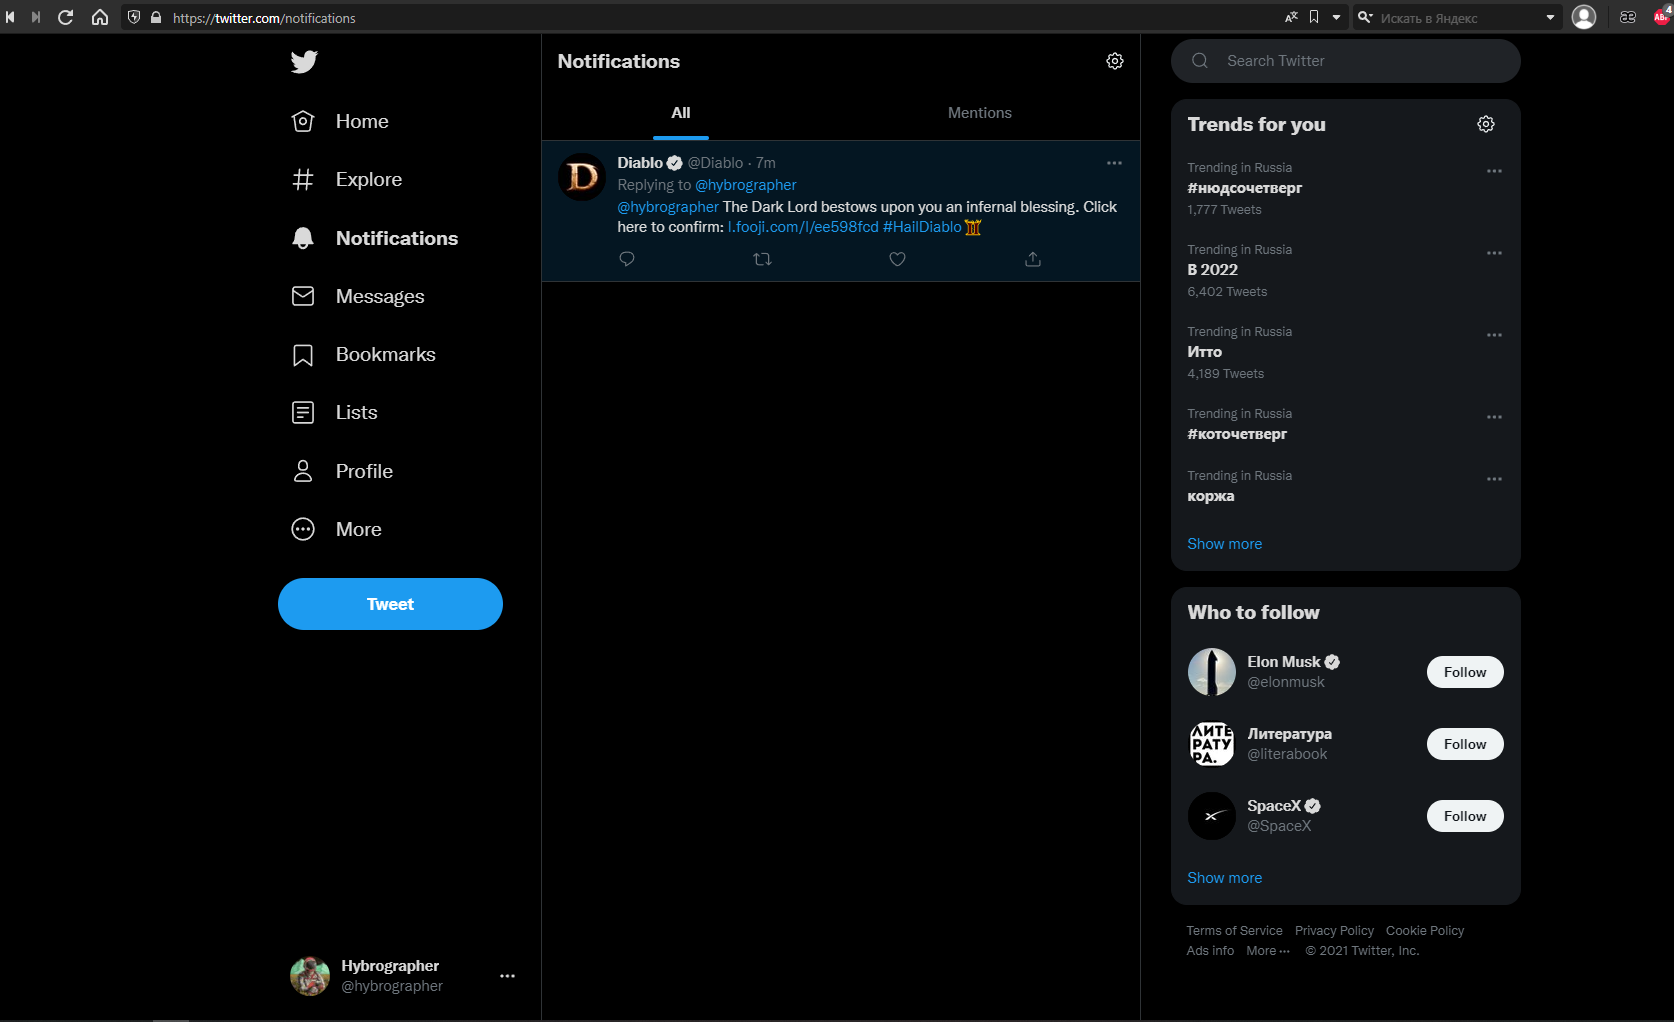This screenshot has width=1674, height=1022.
Task: Open the #нюдсочетверг trend
Action: coord(1245,188)
